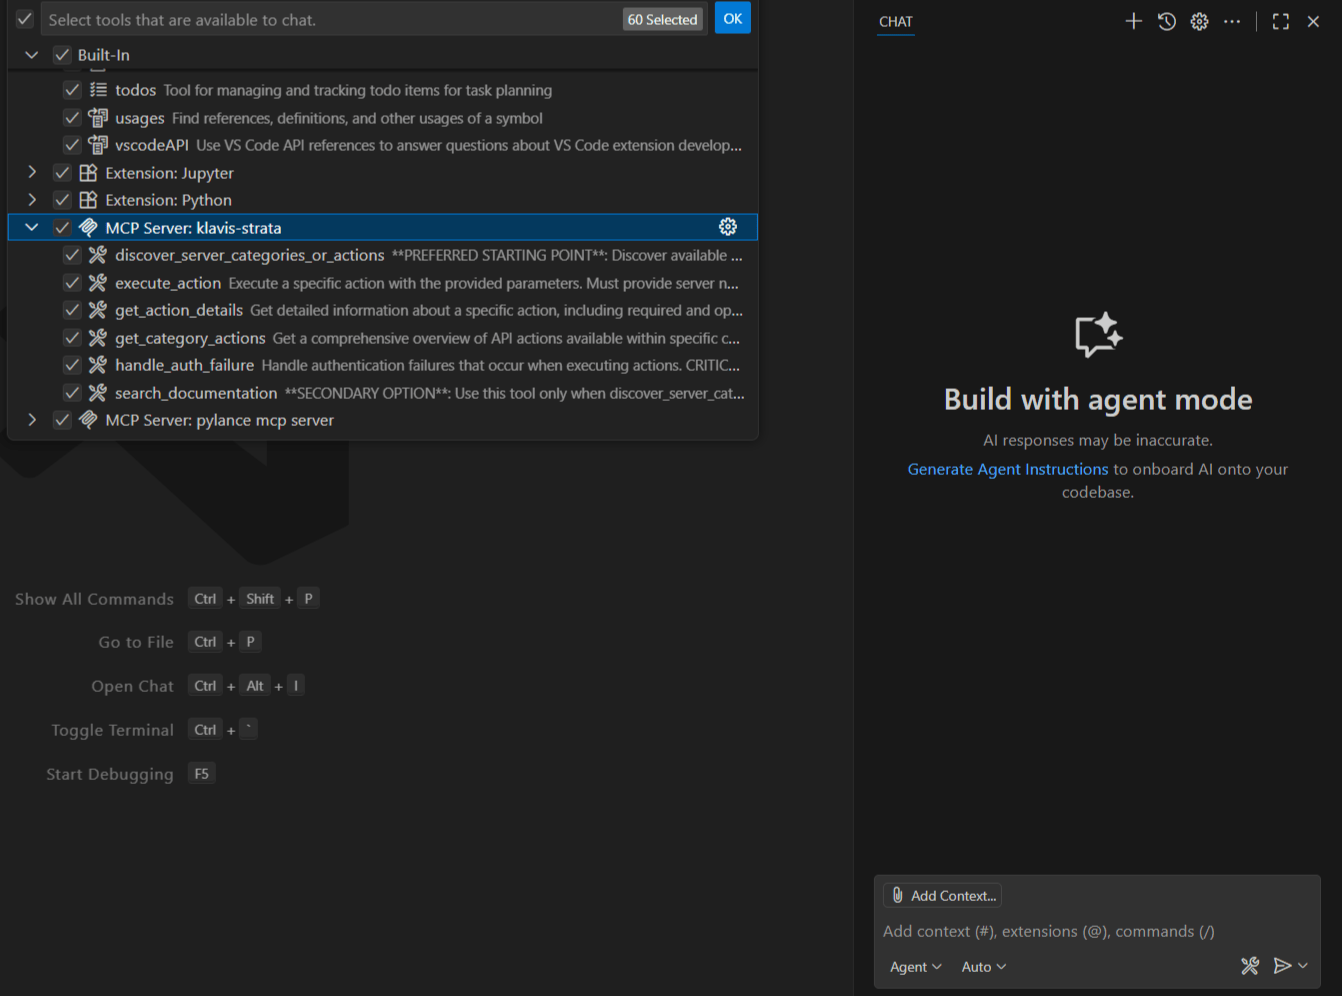Expand the Extension: Python group
This screenshot has height=996, width=1342.
[32, 200]
